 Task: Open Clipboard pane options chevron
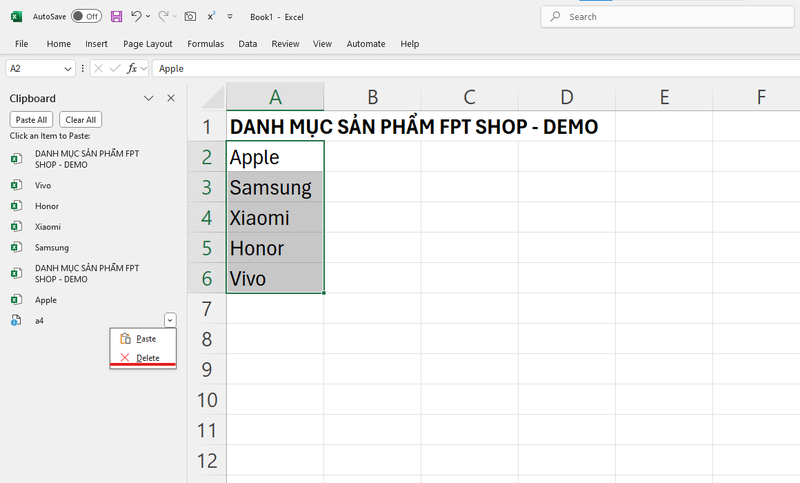click(x=148, y=98)
